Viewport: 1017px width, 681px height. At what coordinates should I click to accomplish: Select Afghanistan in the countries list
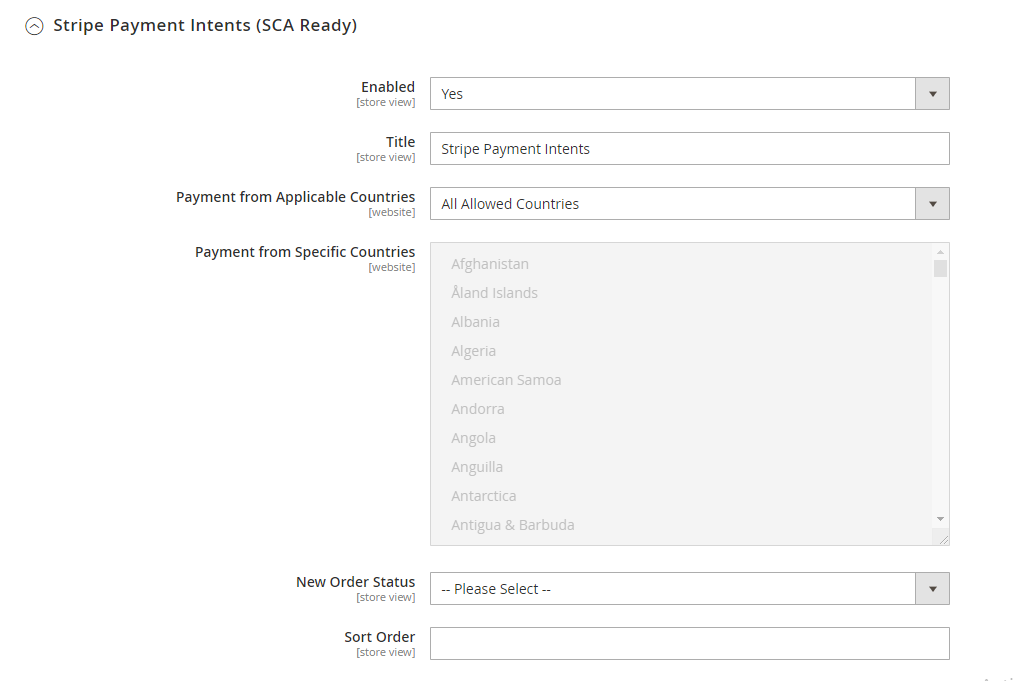pos(490,264)
